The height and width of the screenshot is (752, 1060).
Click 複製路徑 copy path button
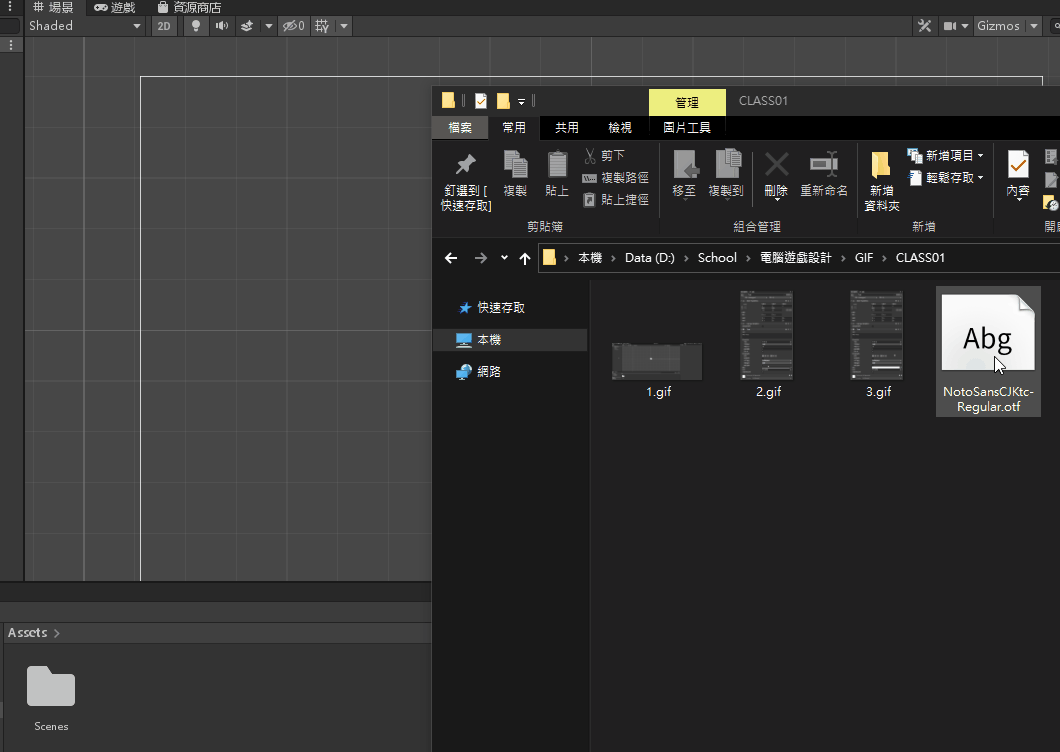616,178
